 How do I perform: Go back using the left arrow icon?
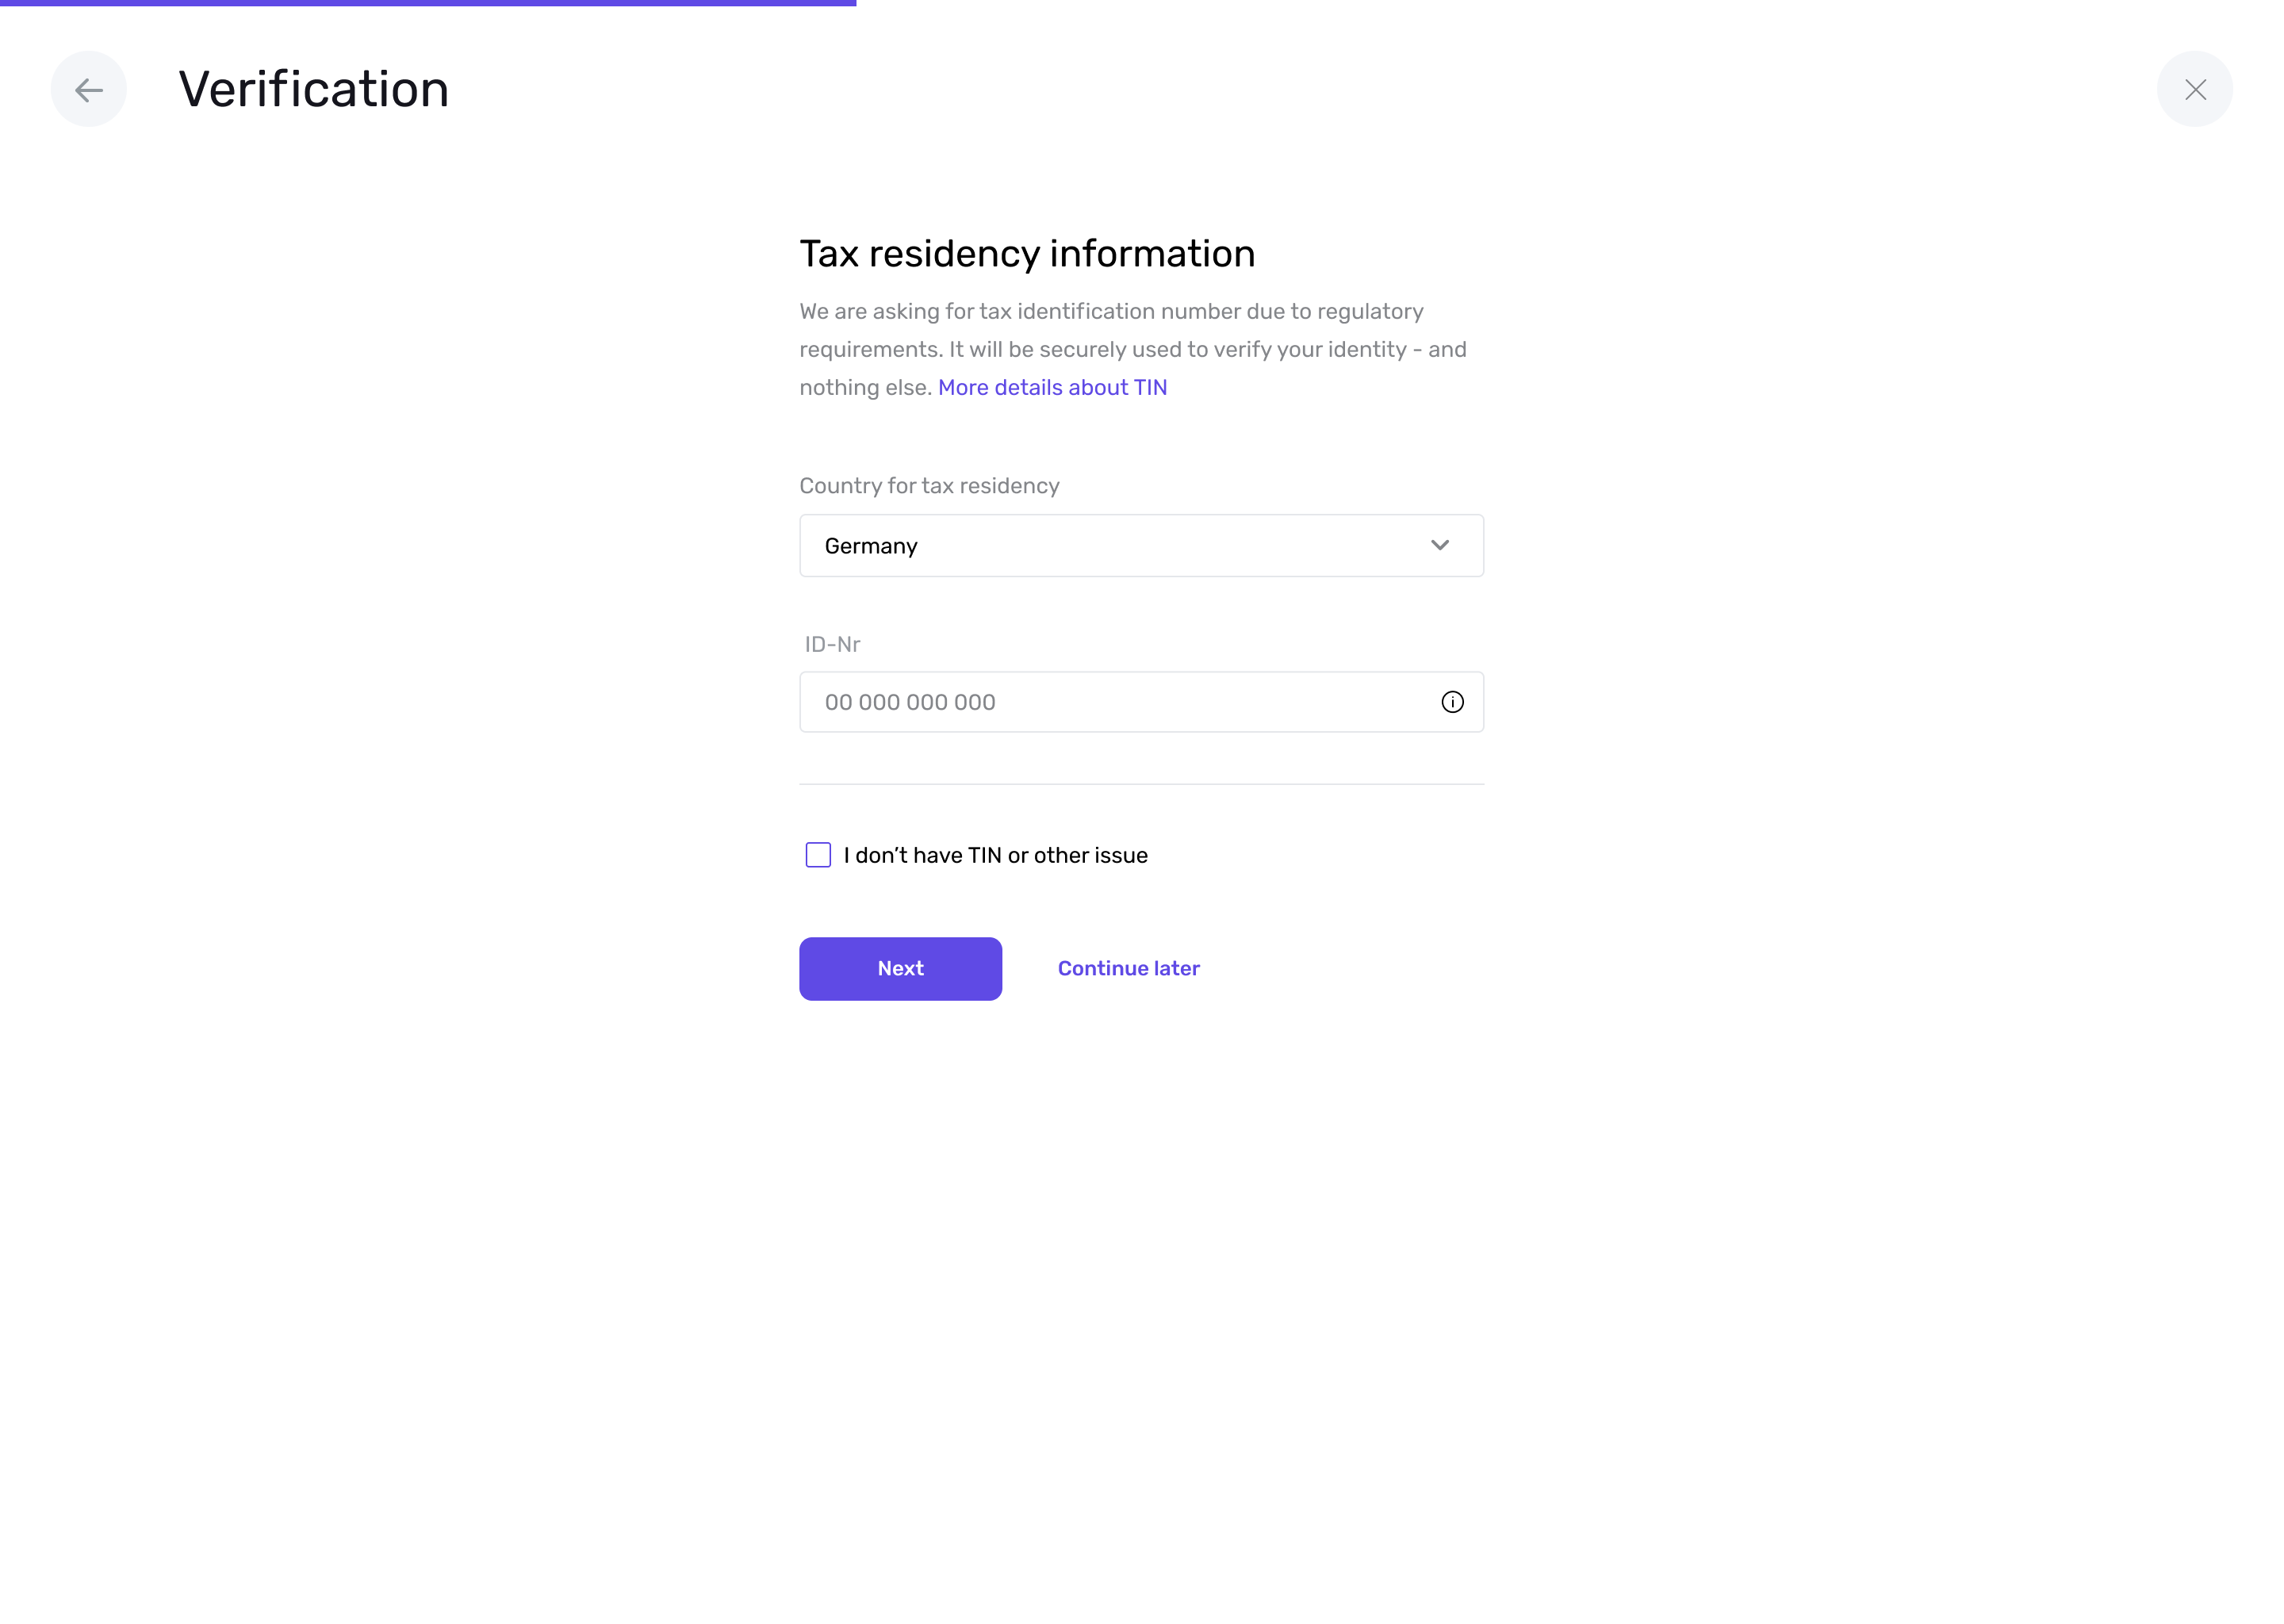tap(89, 90)
